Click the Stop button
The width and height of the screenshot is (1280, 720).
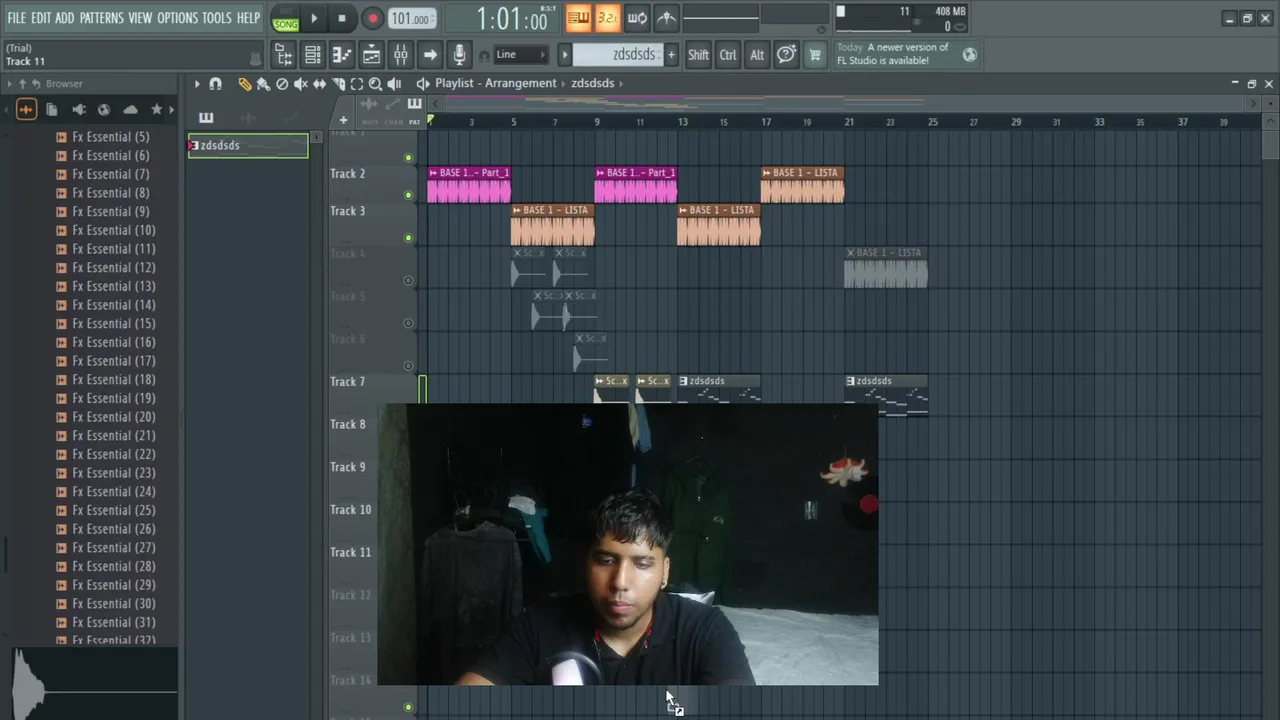coord(342,18)
